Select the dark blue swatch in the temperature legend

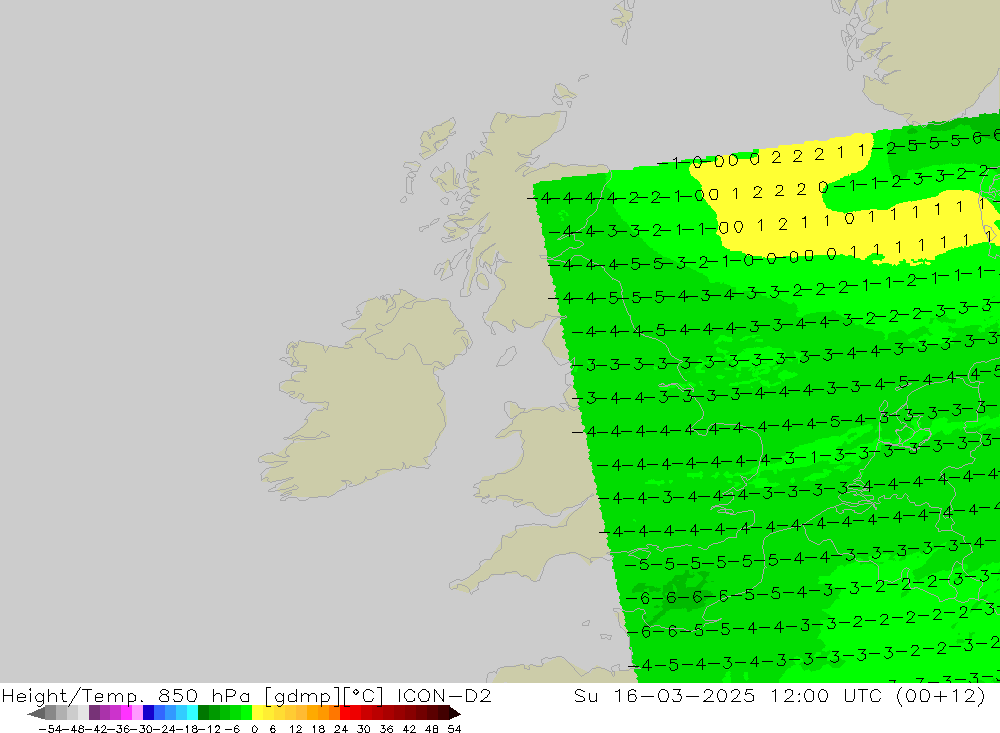click(148, 713)
